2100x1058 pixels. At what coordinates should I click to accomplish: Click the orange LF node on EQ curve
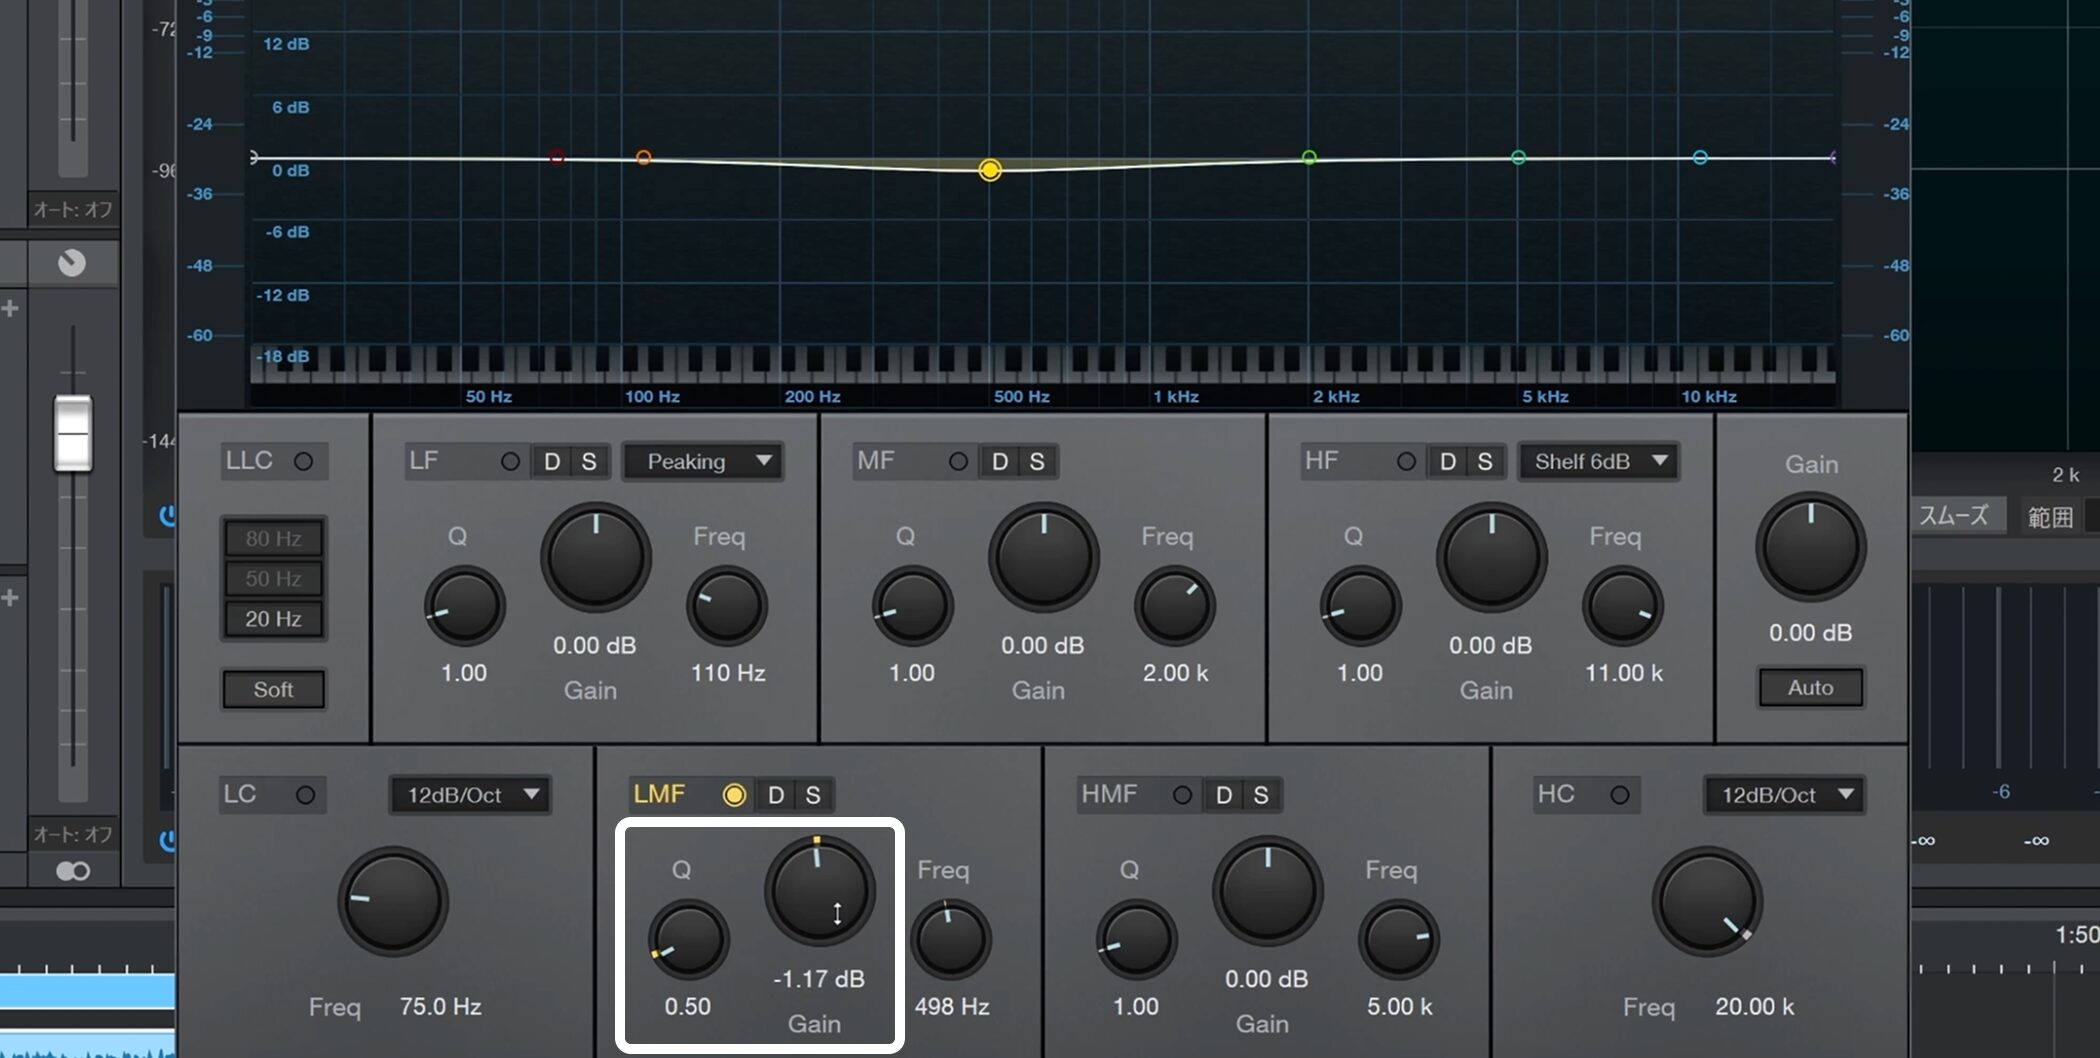644,158
